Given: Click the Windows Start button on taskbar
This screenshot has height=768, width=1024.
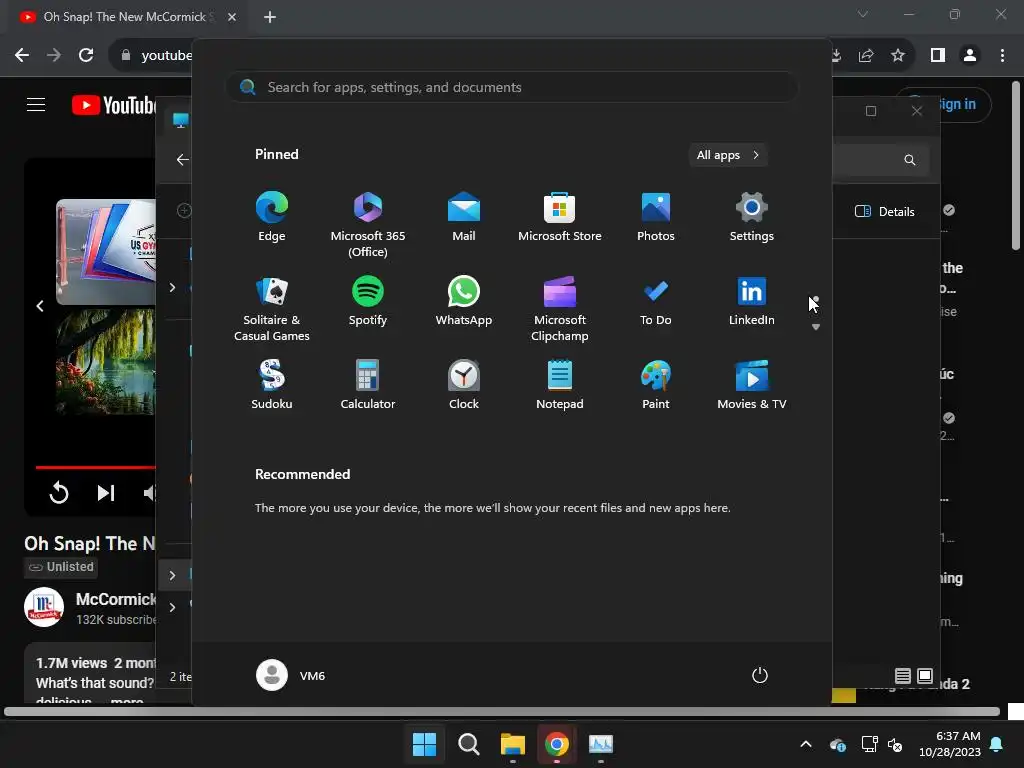Looking at the screenshot, I should (424, 744).
